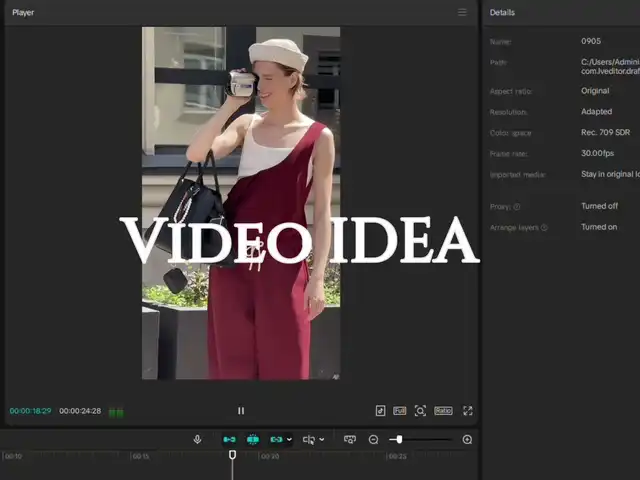Enter fullscreen with the expand icon
The image size is (640, 480).
pos(467,411)
